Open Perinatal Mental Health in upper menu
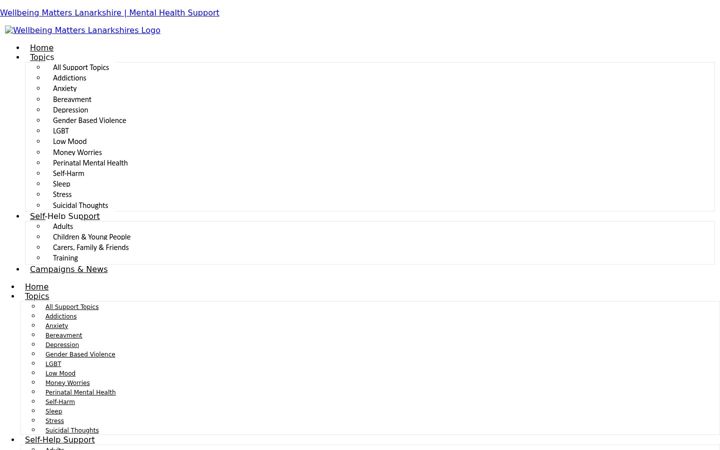This screenshot has height=450, width=720. (x=90, y=163)
